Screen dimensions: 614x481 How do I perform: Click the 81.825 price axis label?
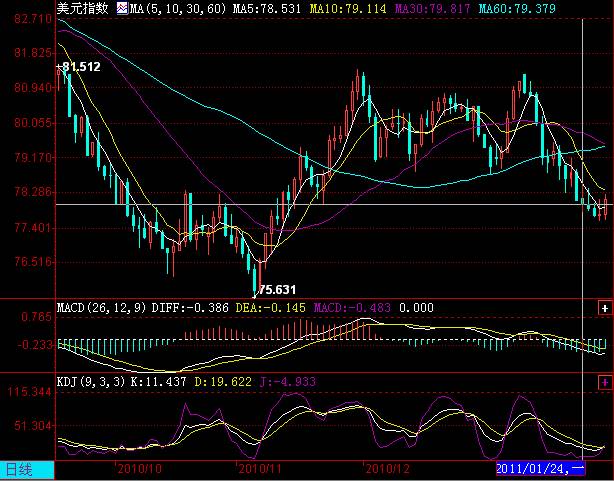(33, 53)
